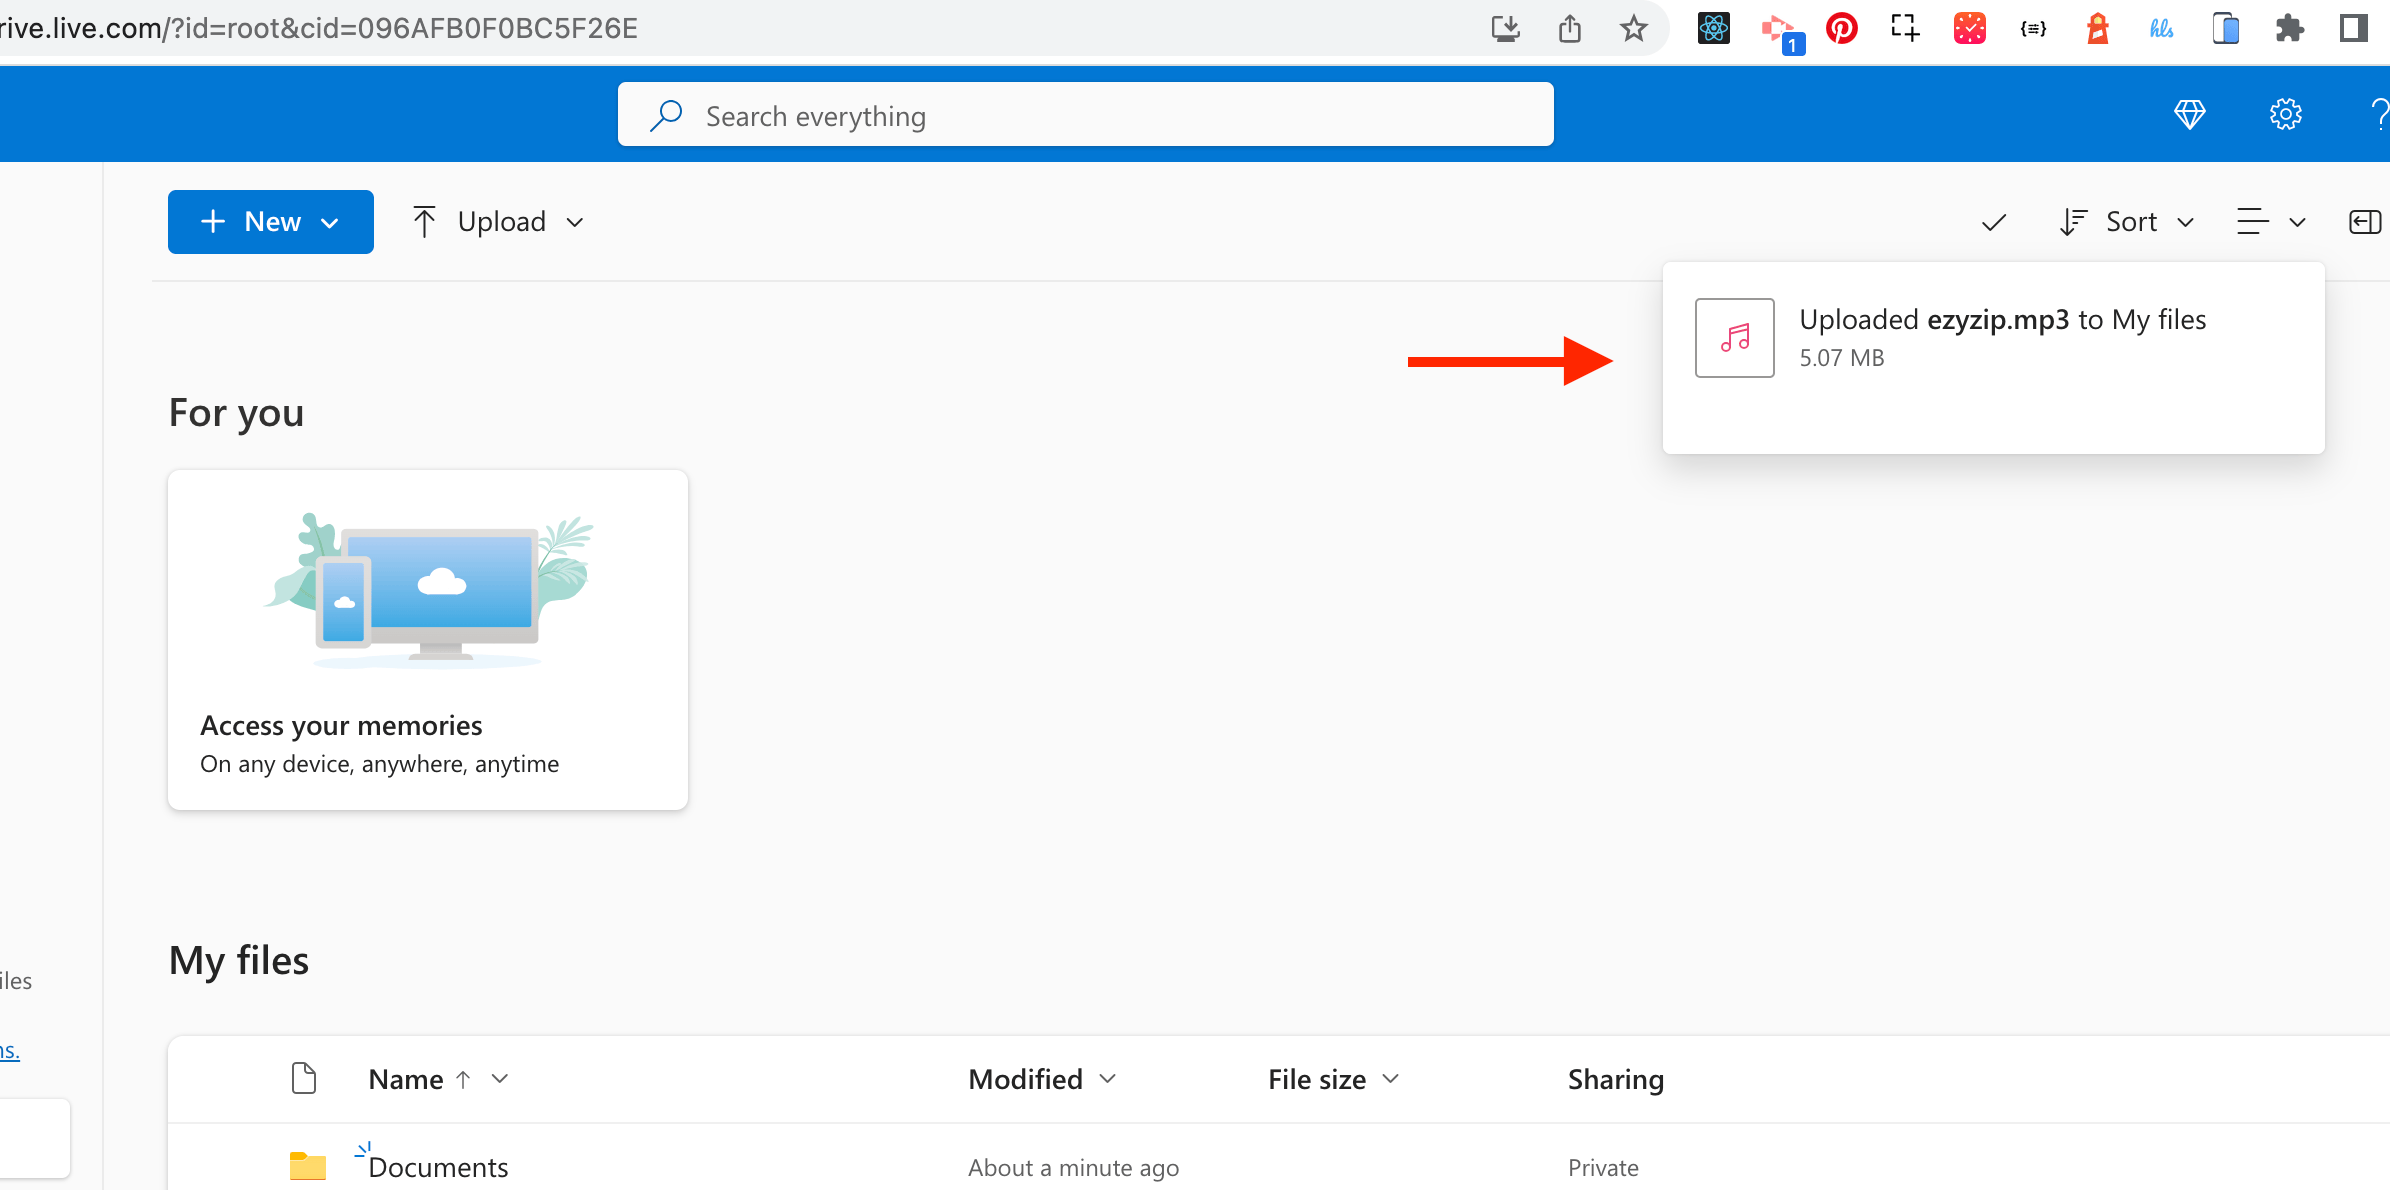This screenshot has height=1190, width=2390.
Task: Click the browser share page icon
Action: pos(1569,29)
